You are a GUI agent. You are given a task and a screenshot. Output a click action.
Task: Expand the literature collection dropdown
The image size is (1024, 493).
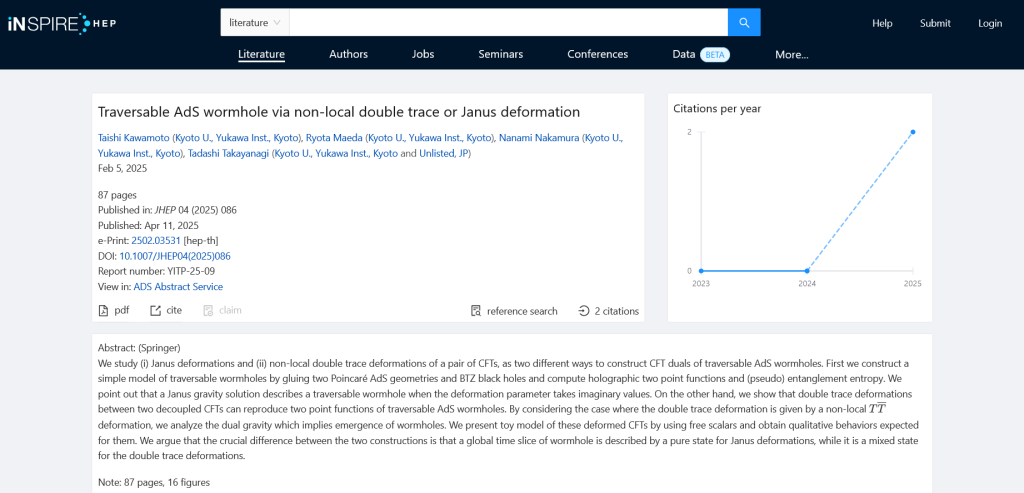(x=255, y=22)
